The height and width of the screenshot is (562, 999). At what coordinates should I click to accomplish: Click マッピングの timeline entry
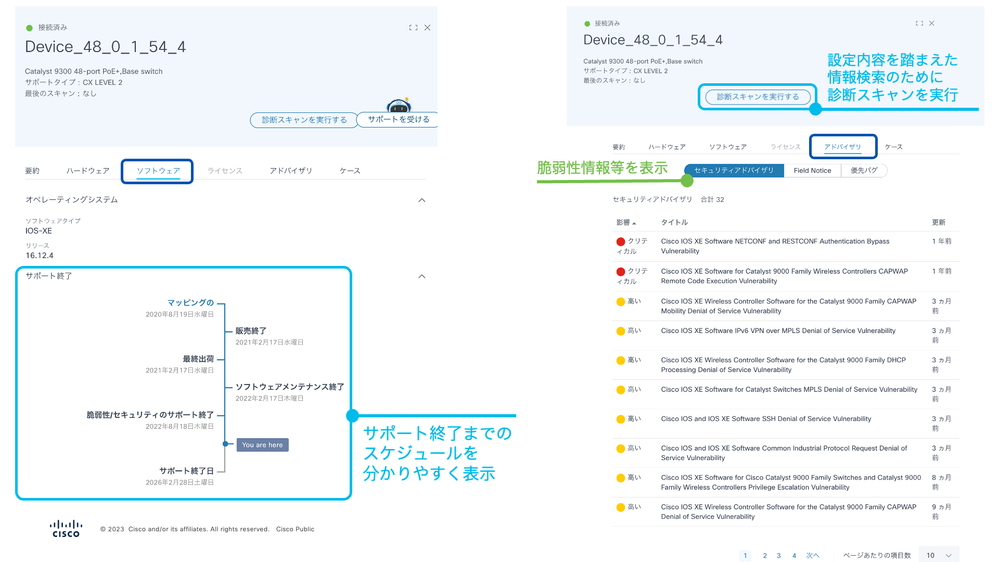(190, 303)
